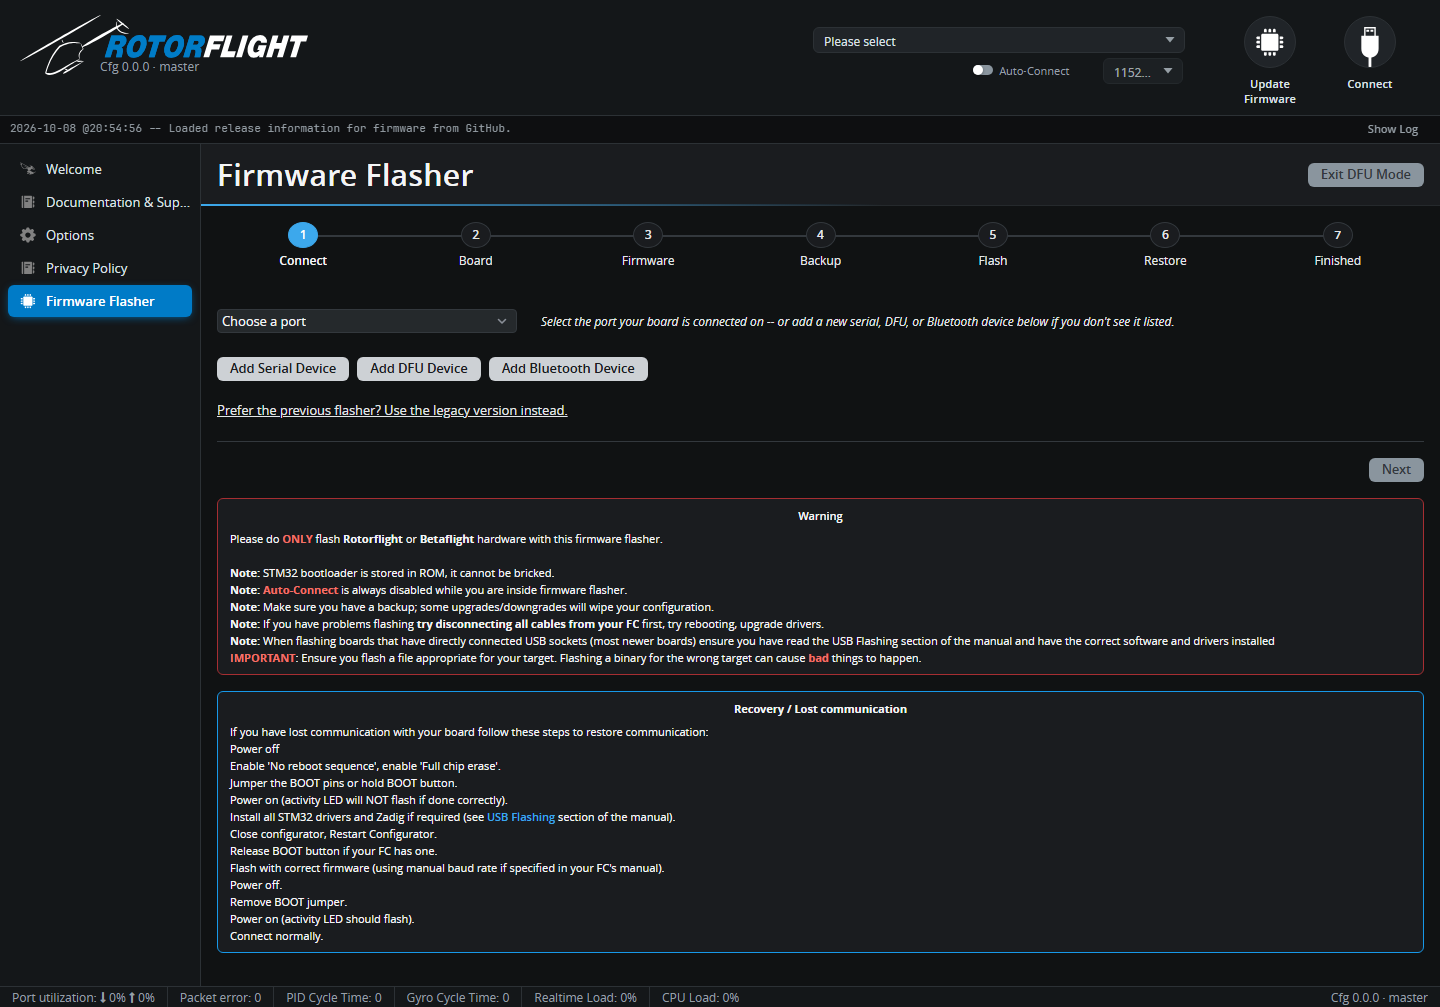Click step 1 Connect circle
This screenshot has height=1007, width=1440.
point(303,235)
